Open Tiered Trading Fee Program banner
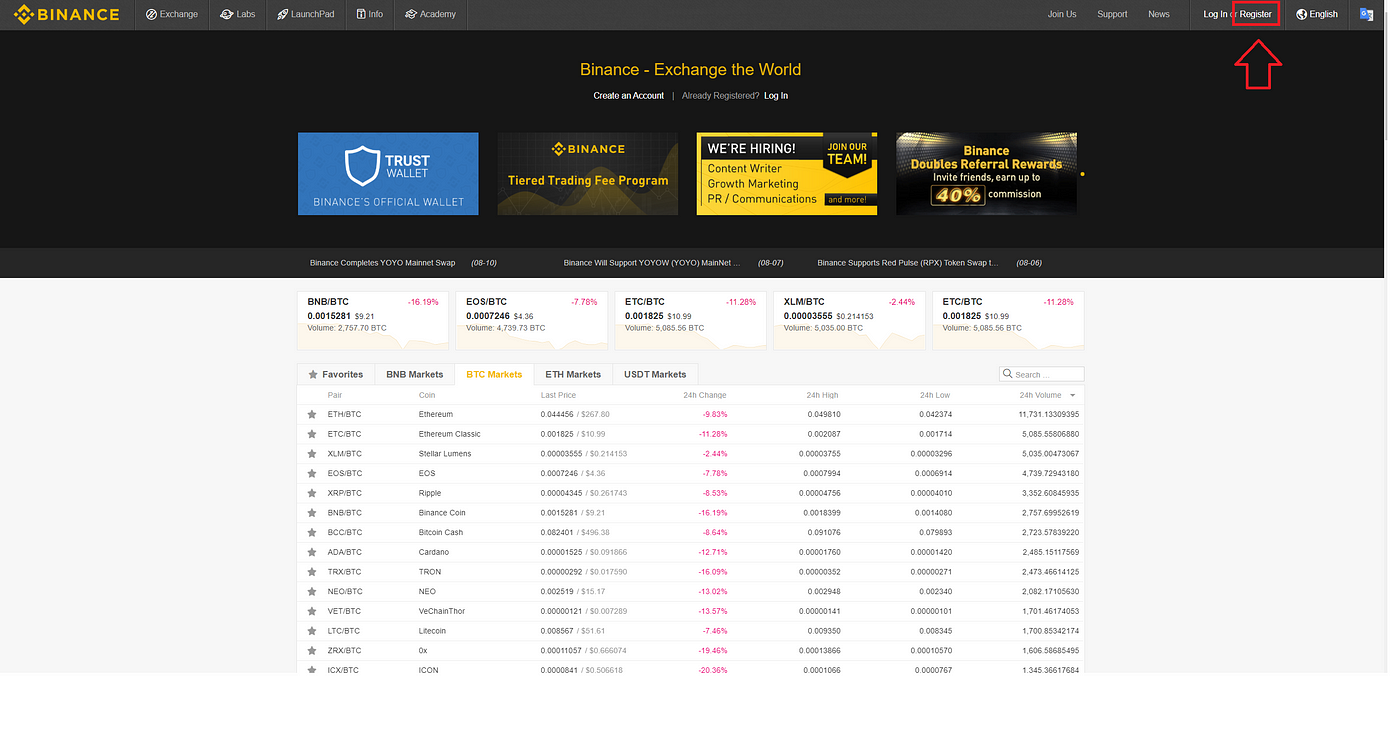The height and width of the screenshot is (754, 1400). click(x=587, y=174)
